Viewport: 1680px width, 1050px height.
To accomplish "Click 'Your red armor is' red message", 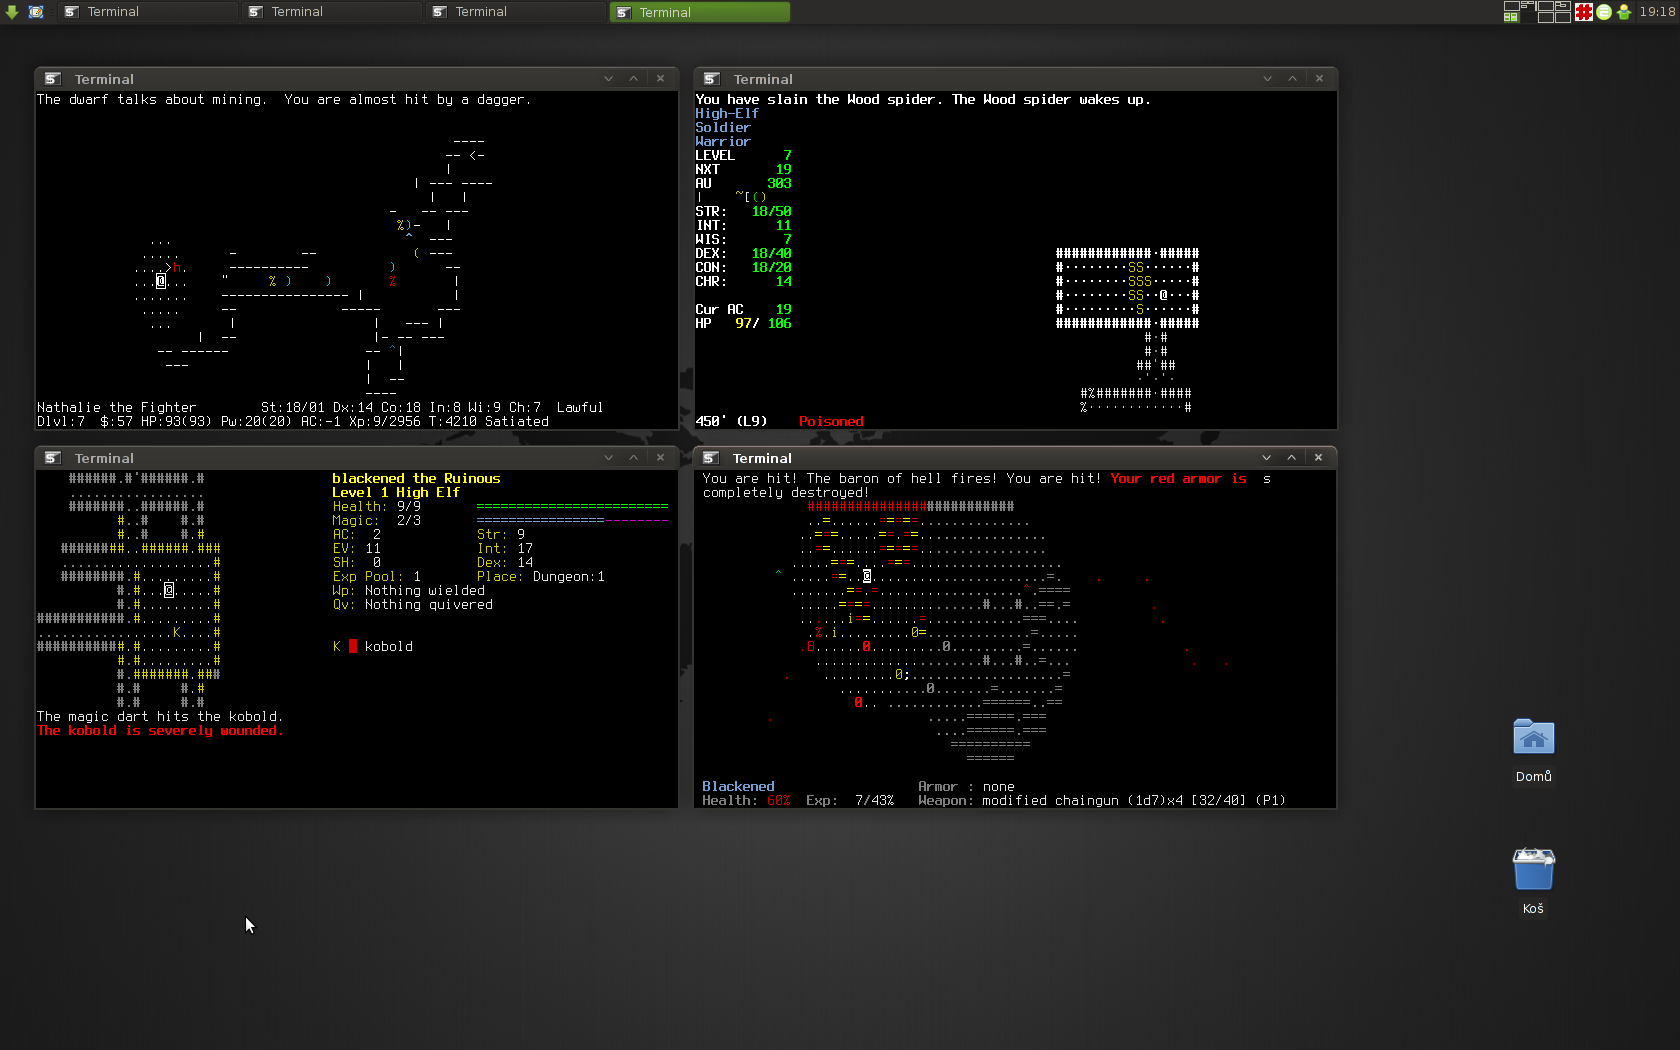I will coord(1178,479).
